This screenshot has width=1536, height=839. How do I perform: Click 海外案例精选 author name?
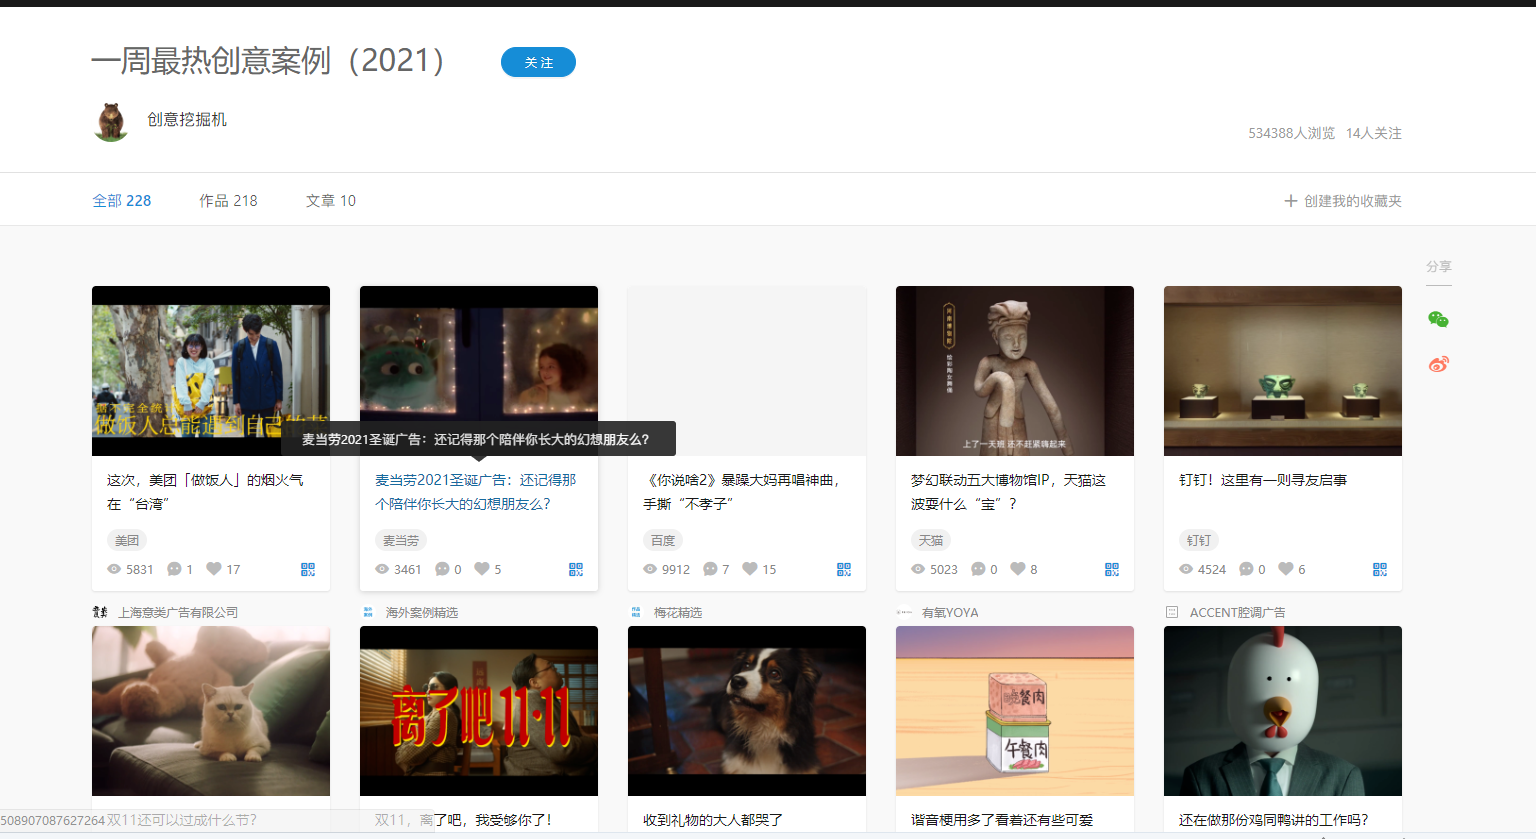click(422, 612)
